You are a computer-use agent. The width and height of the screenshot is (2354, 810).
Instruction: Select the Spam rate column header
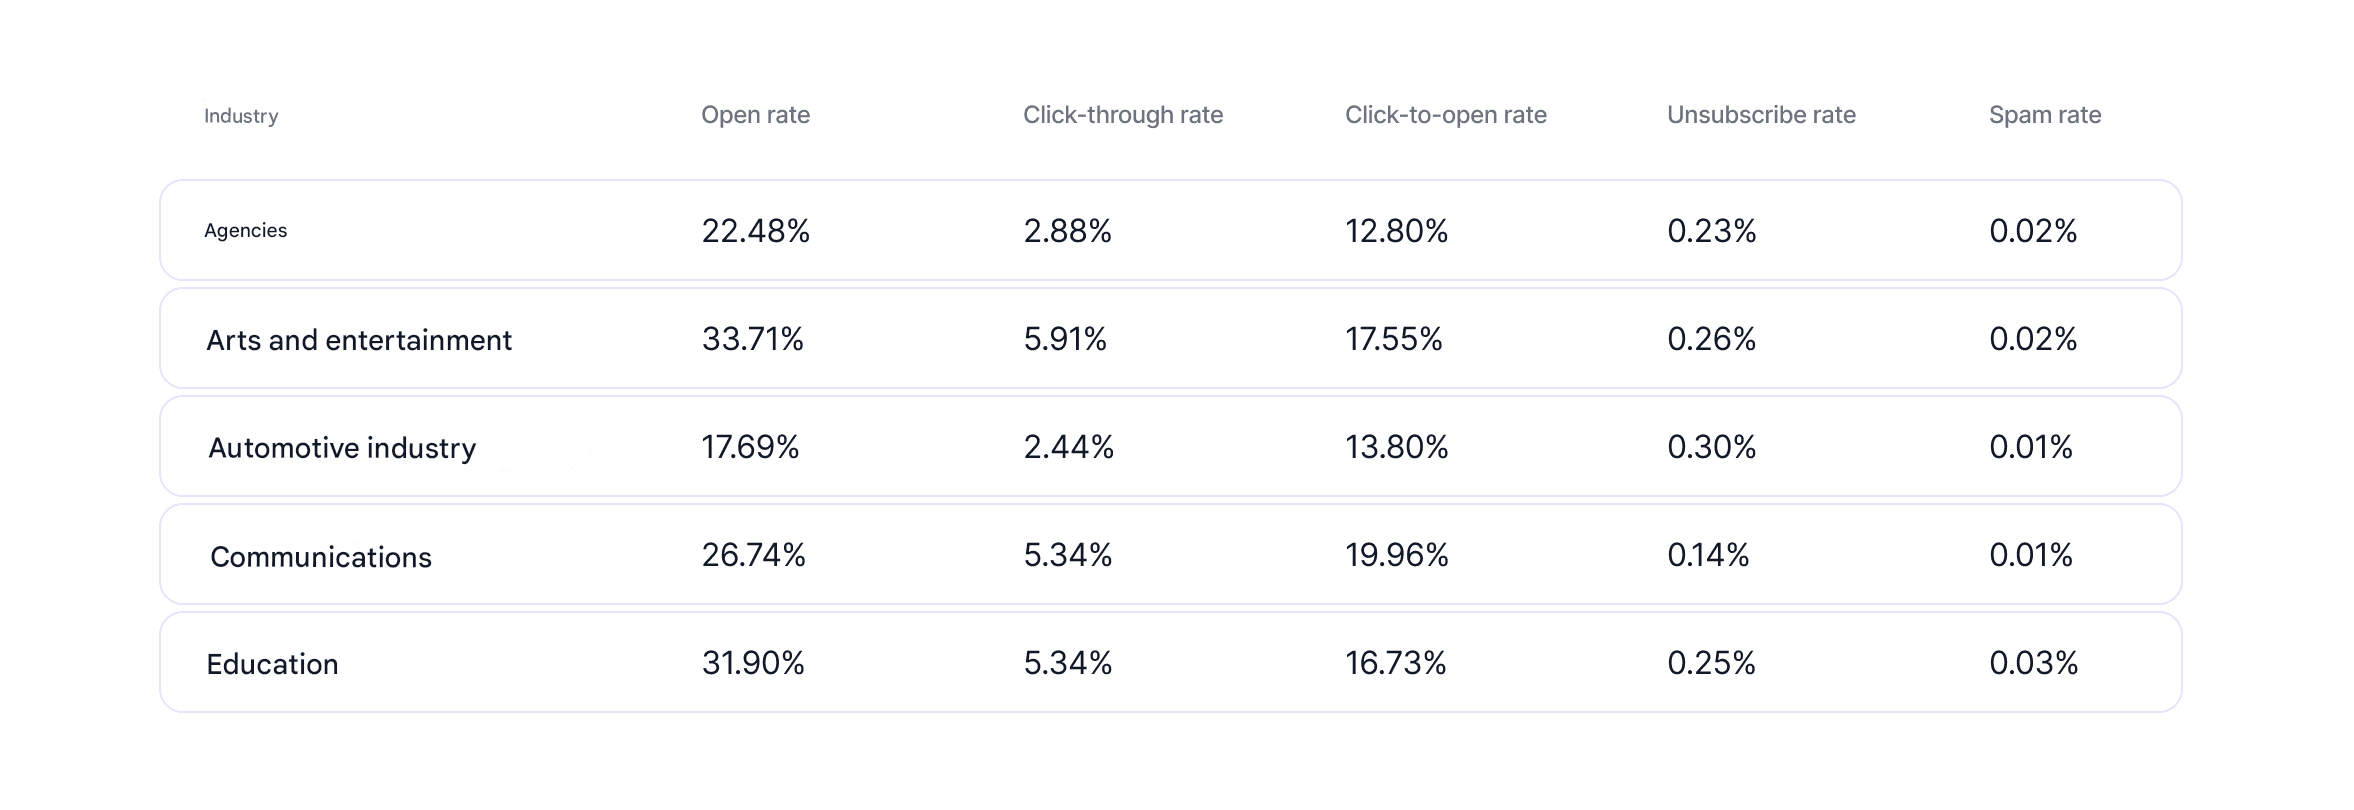coord(2045,115)
